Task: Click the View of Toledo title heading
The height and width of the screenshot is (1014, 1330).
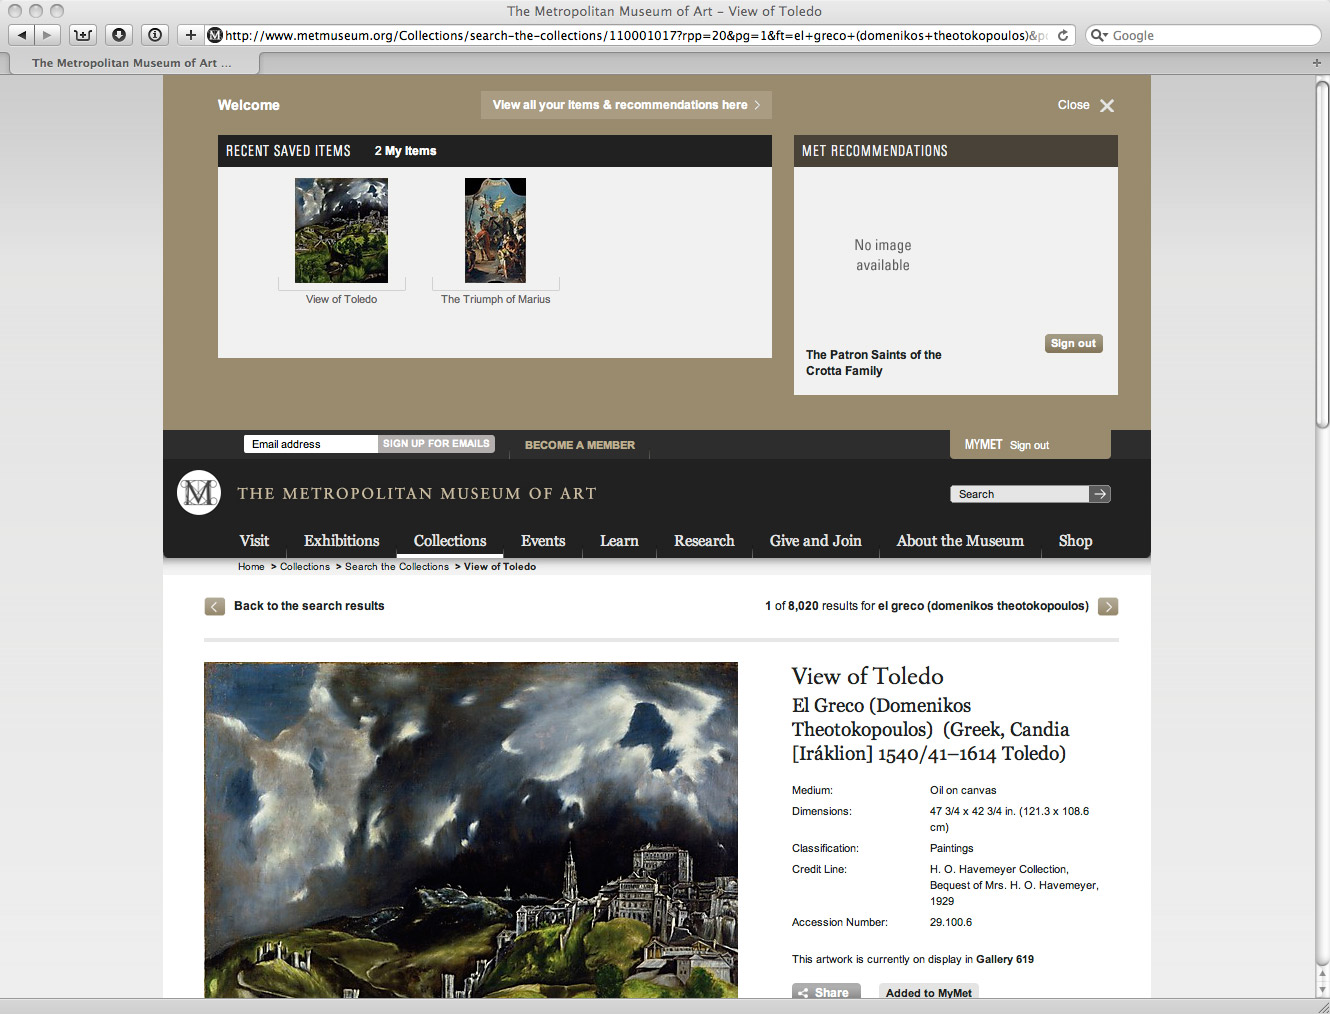Action: (x=867, y=676)
